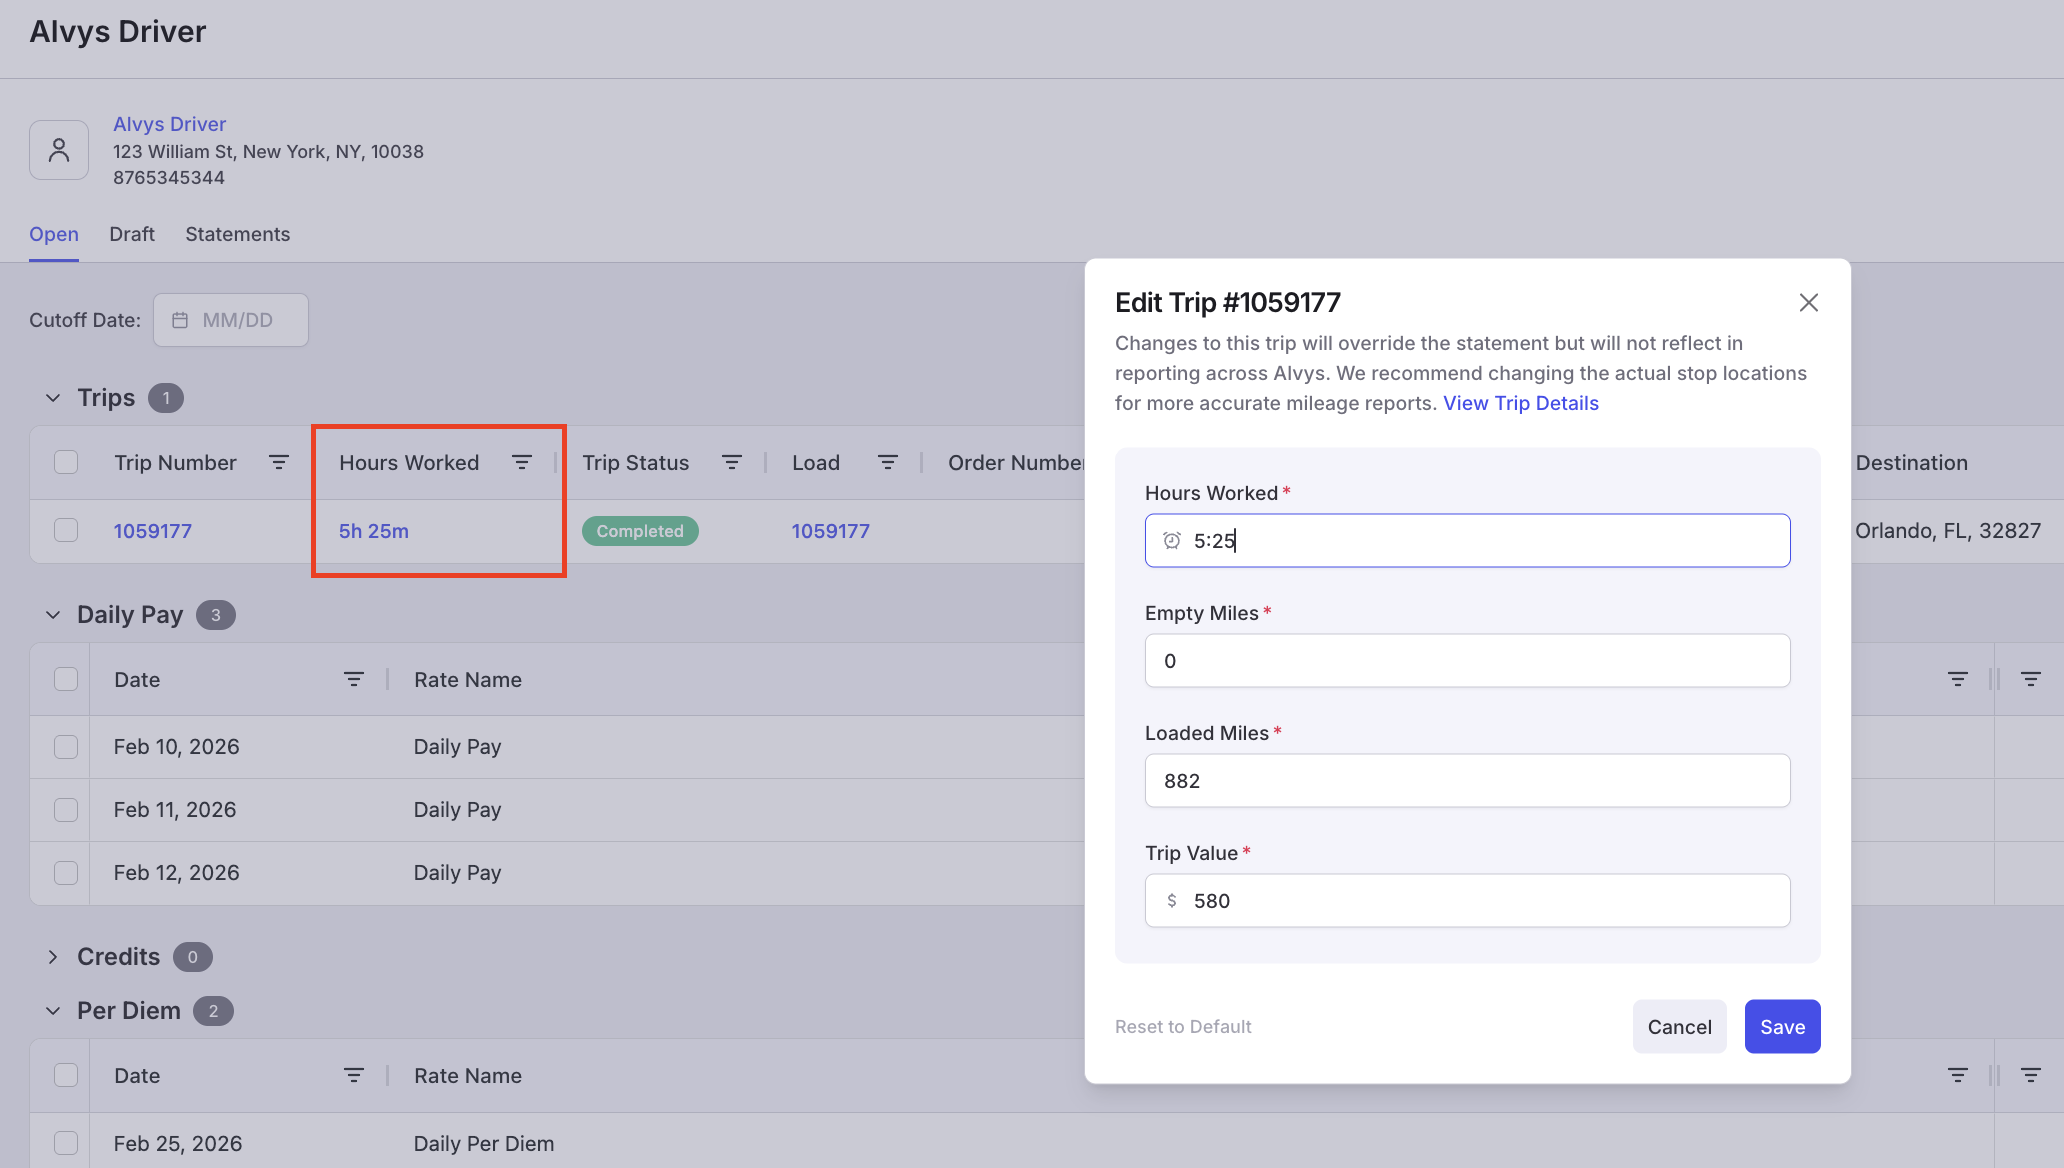Screen dimensions: 2064x1168
Task: Select checkbox for Feb 12, 2026 row
Action: [x=66, y=873]
